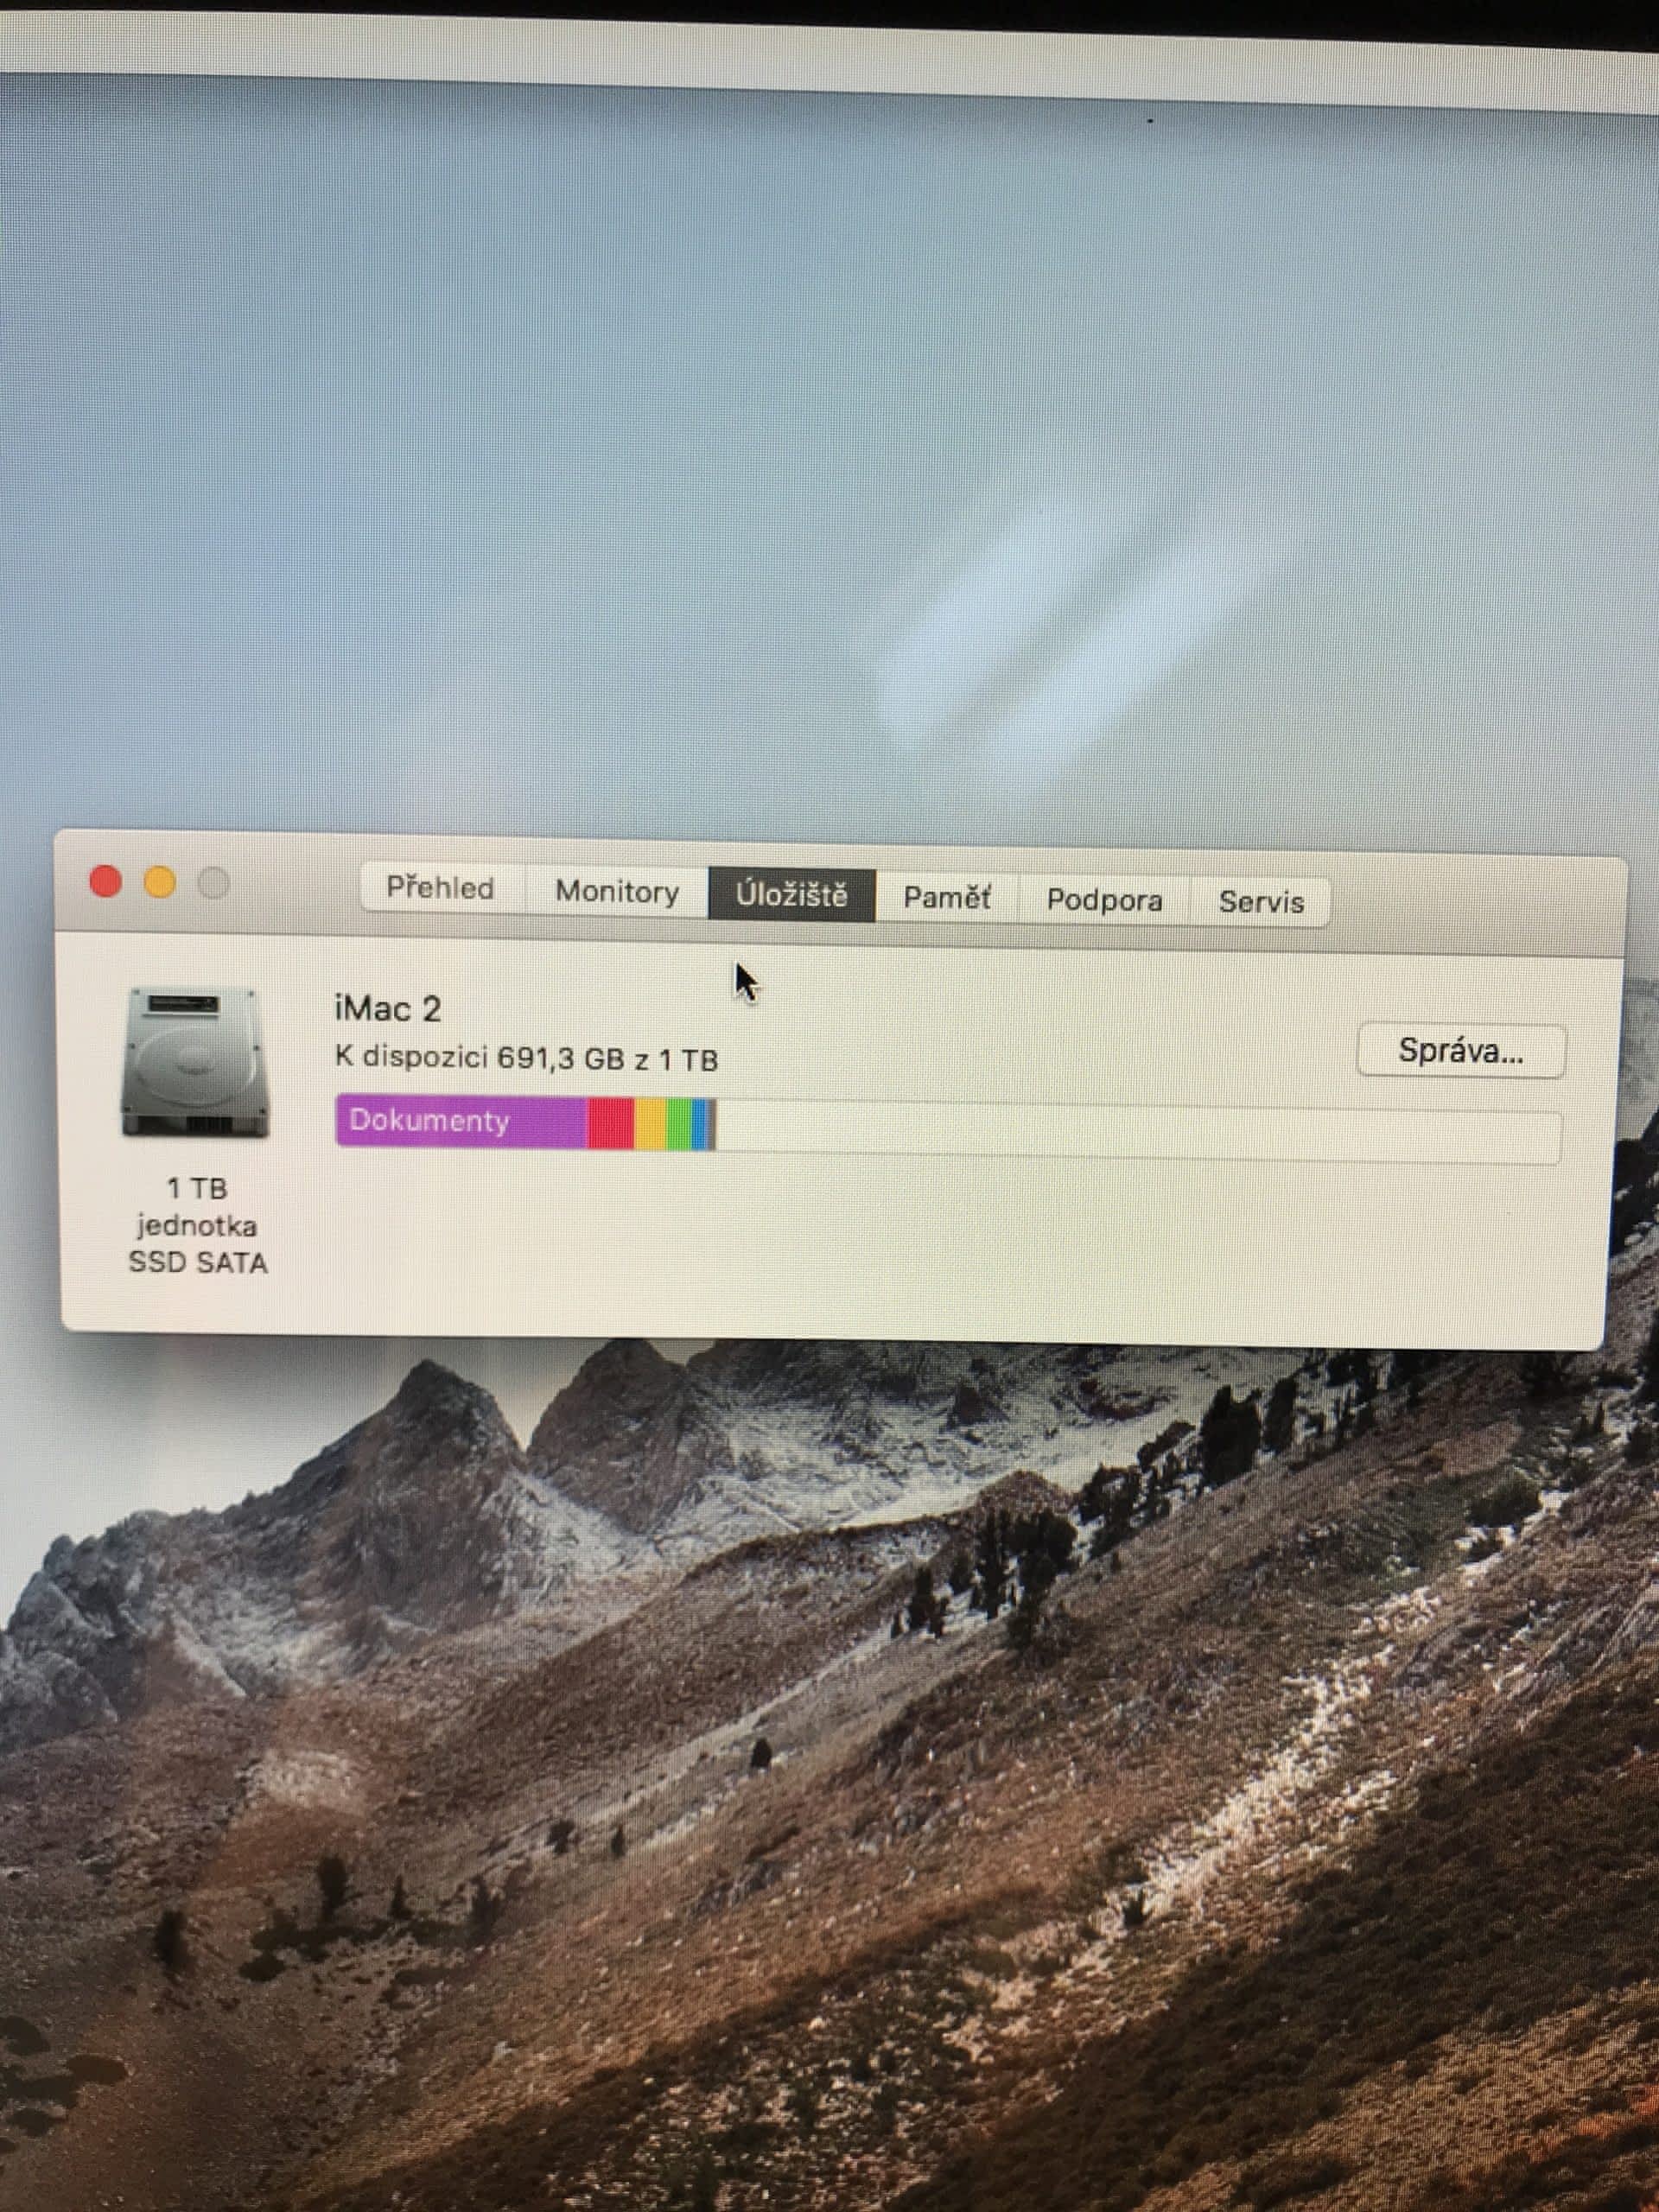1659x2212 pixels.
Task: Click the greyed-out zoom window button
Action: pos(213,884)
